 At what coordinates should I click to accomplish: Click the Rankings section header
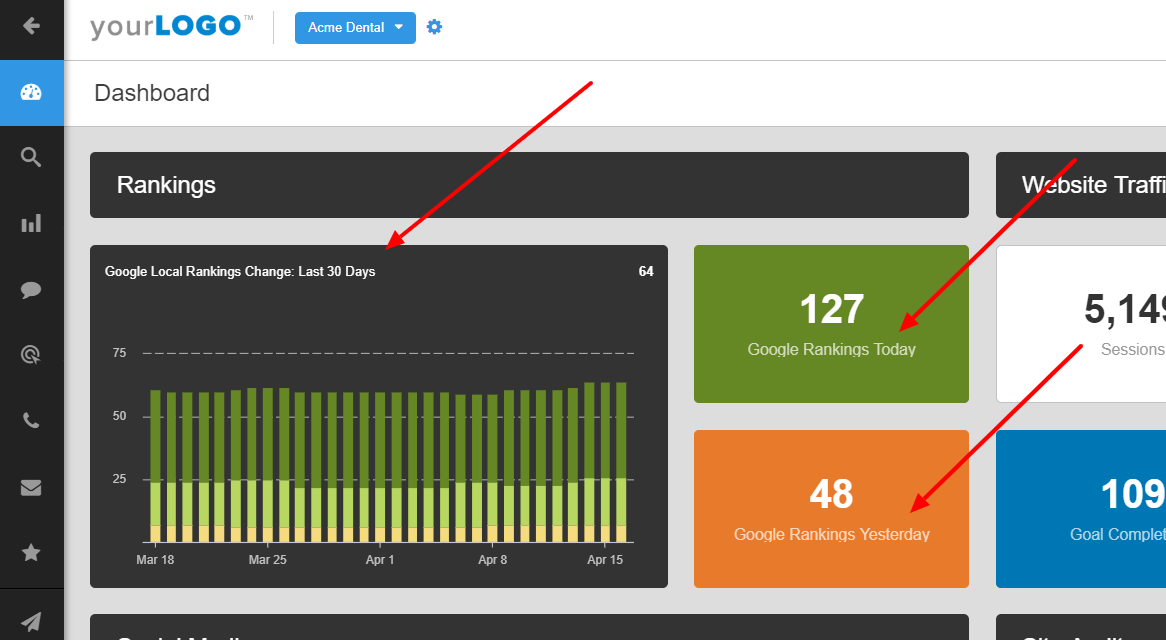point(529,185)
